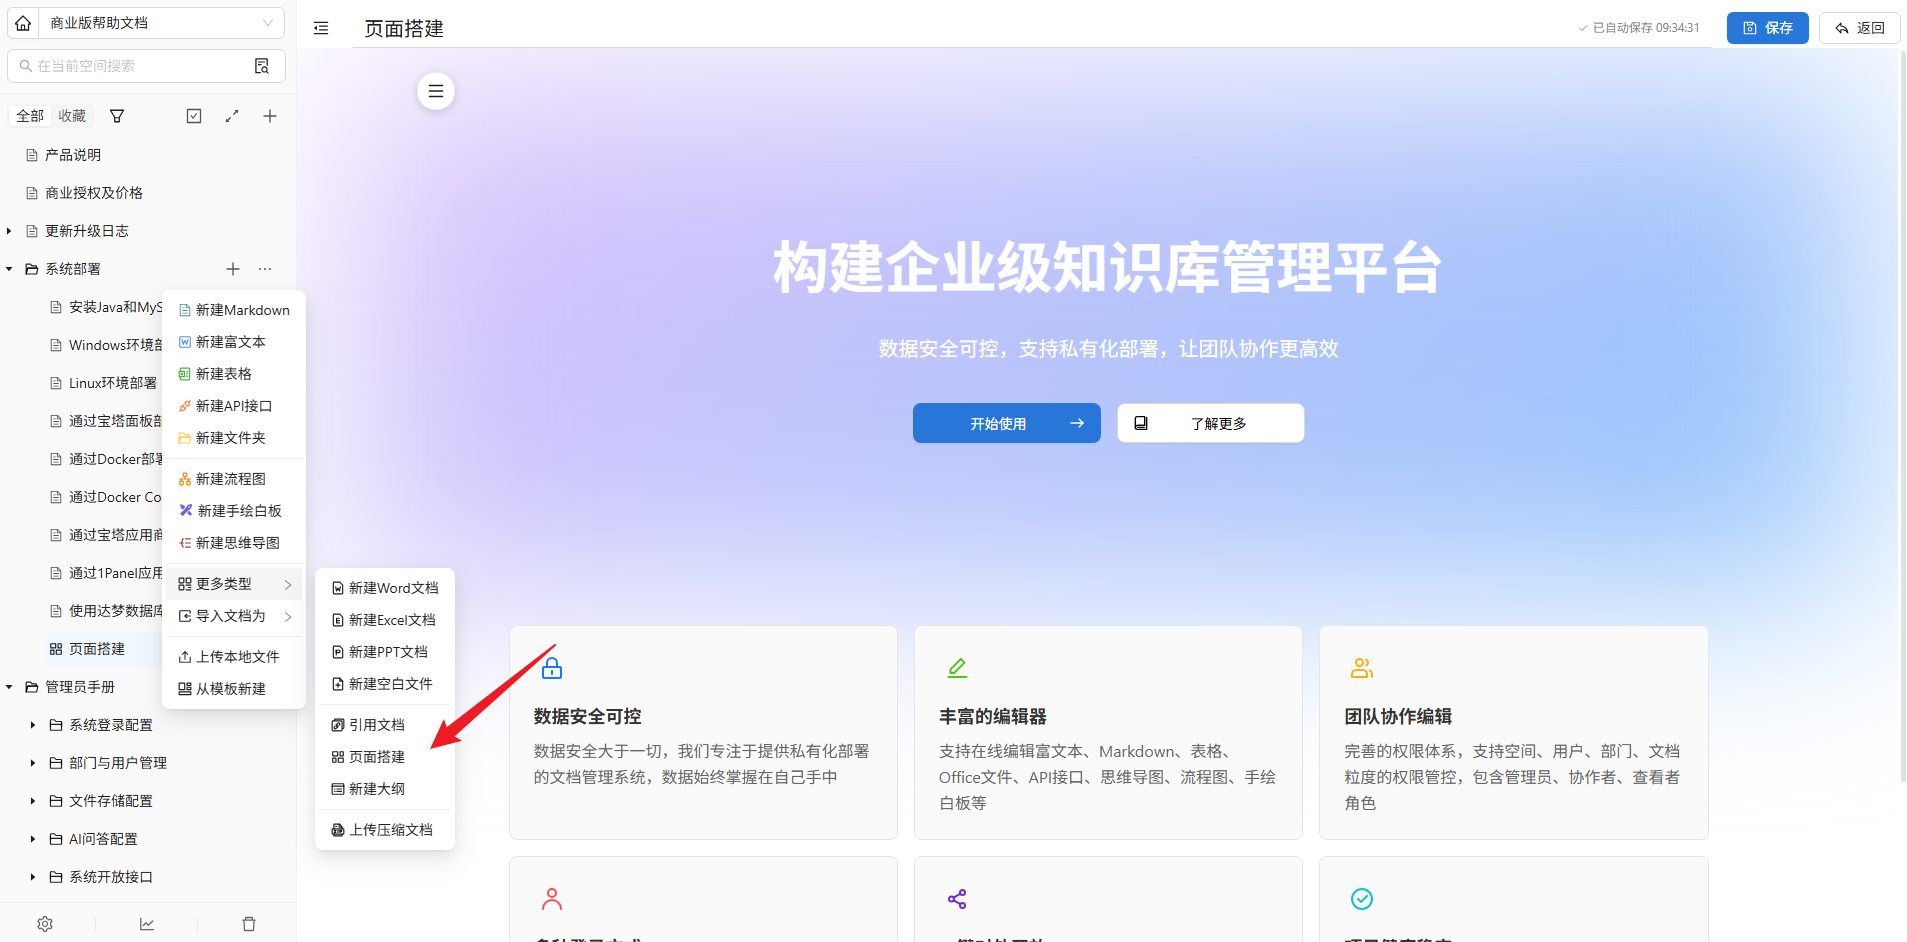Collapse the 系统部署 folder
This screenshot has width=1907, height=942.
pyautogui.click(x=9, y=269)
